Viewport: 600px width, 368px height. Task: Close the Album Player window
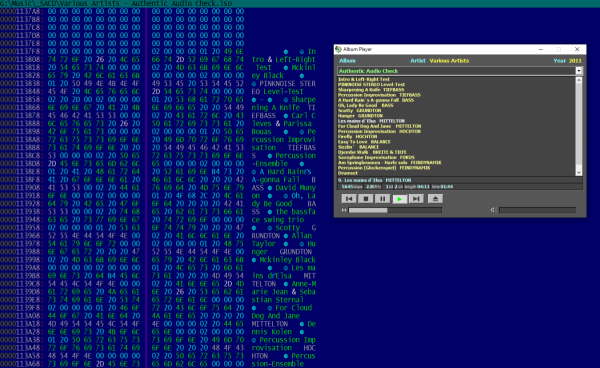[x=577, y=49]
